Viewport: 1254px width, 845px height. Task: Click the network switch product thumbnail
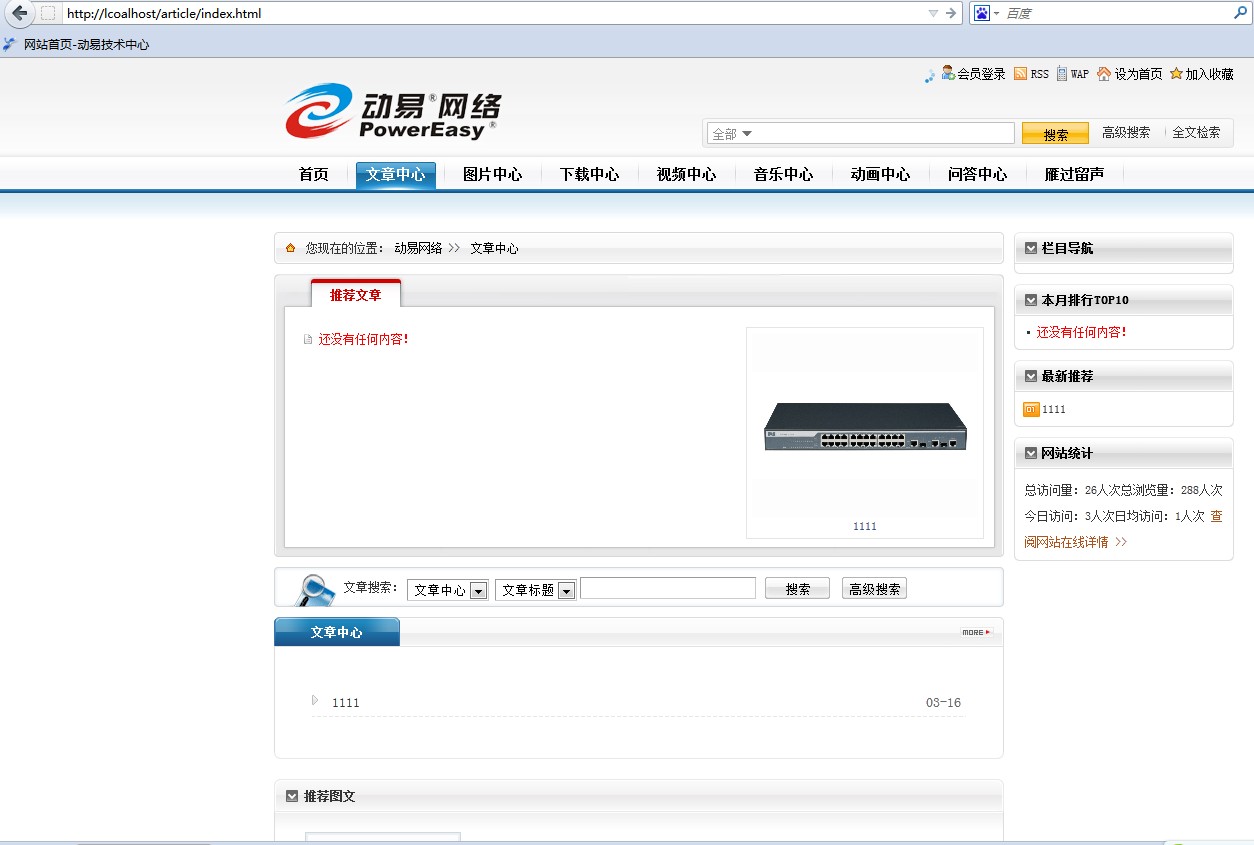865,427
